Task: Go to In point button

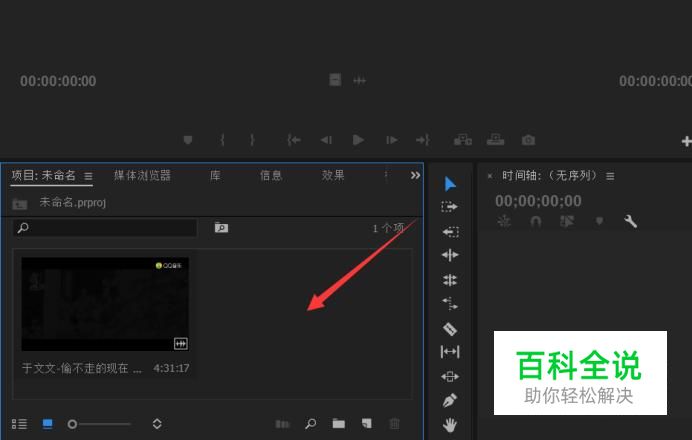Action: tap(294, 140)
